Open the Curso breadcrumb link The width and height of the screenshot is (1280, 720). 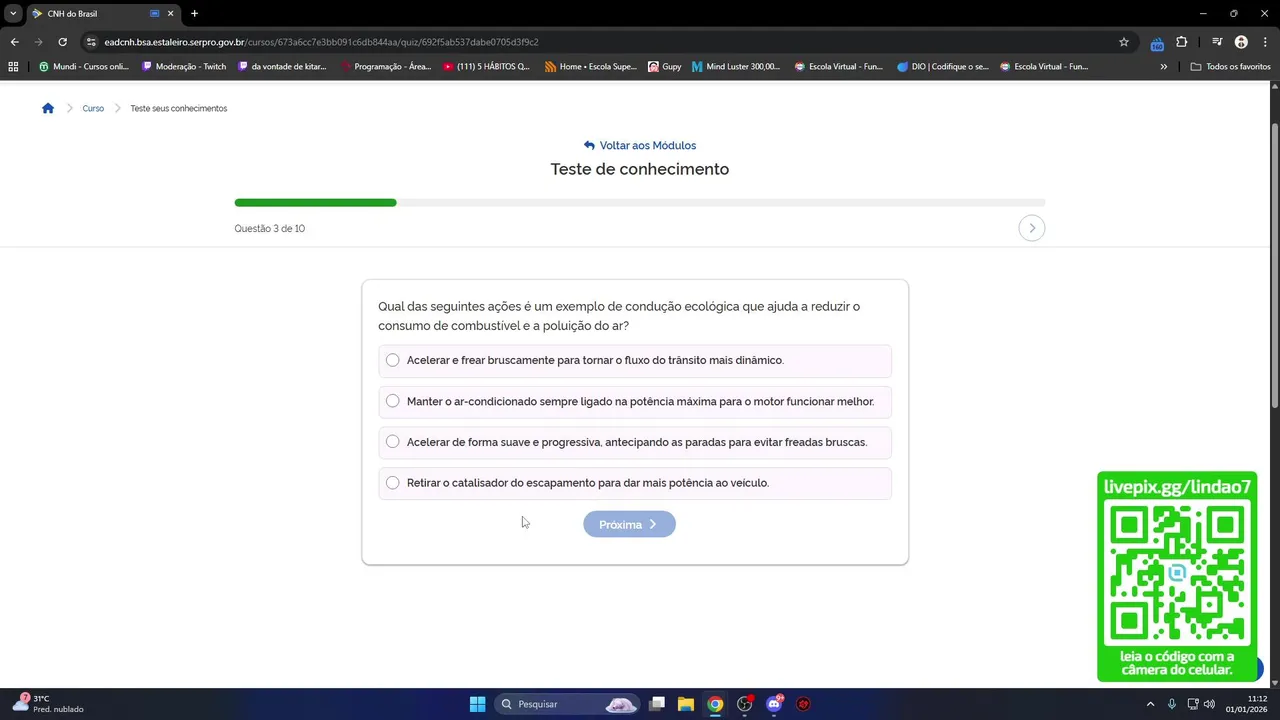click(93, 108)
